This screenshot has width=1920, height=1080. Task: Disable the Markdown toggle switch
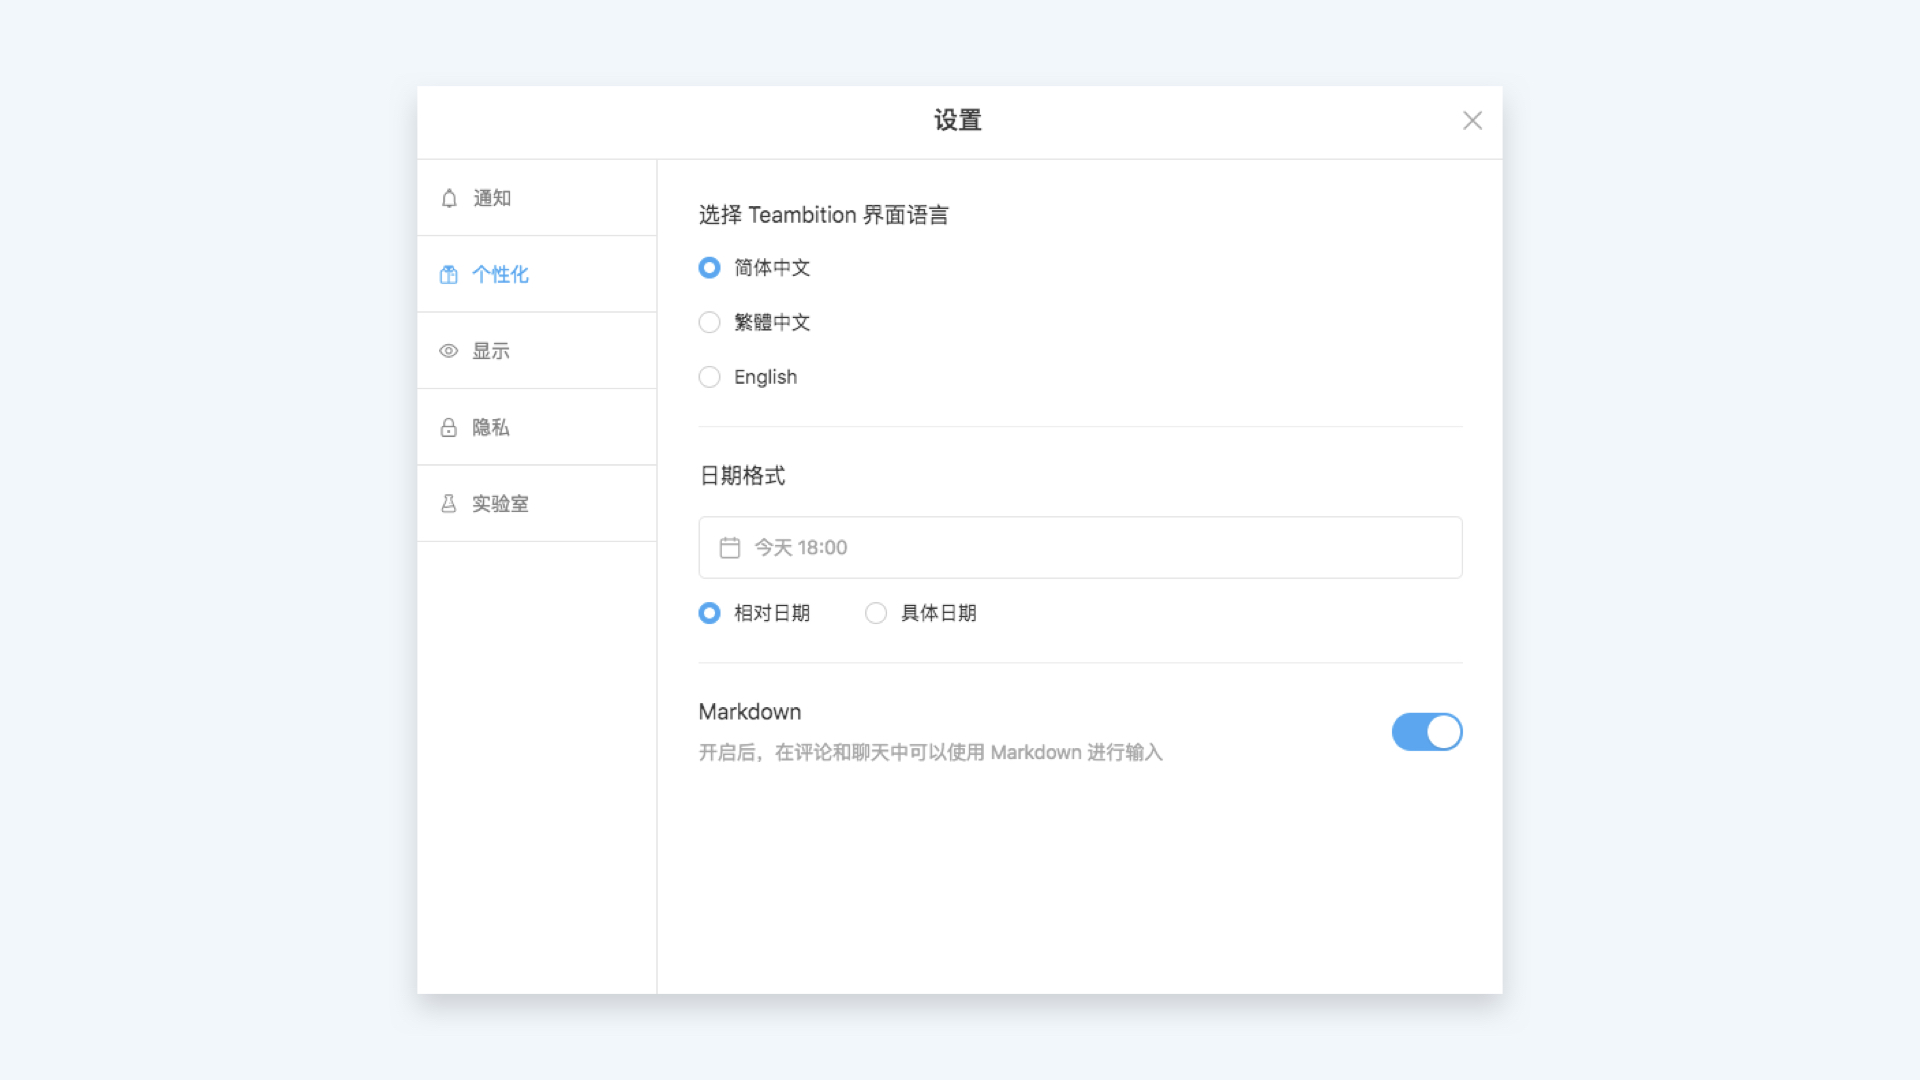coord(1427,732)
